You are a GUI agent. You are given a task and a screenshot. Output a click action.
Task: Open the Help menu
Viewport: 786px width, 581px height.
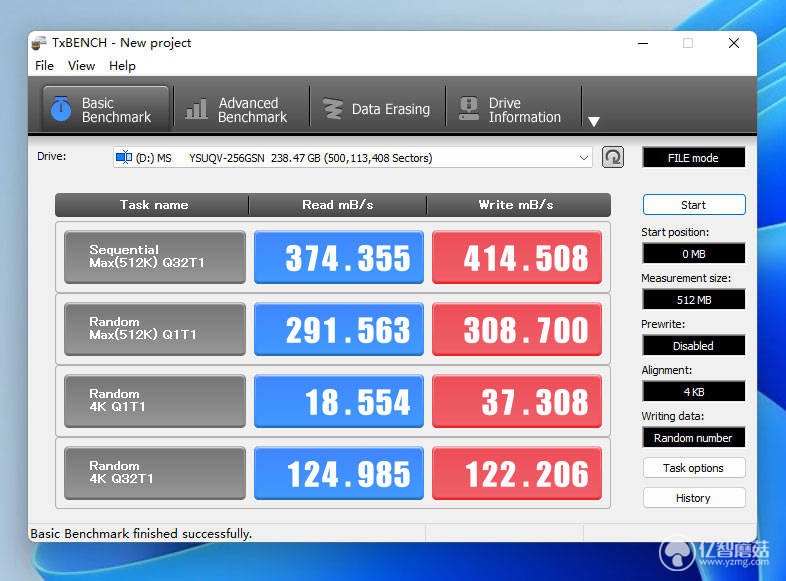pyautogui.click(x=122, y=66)
